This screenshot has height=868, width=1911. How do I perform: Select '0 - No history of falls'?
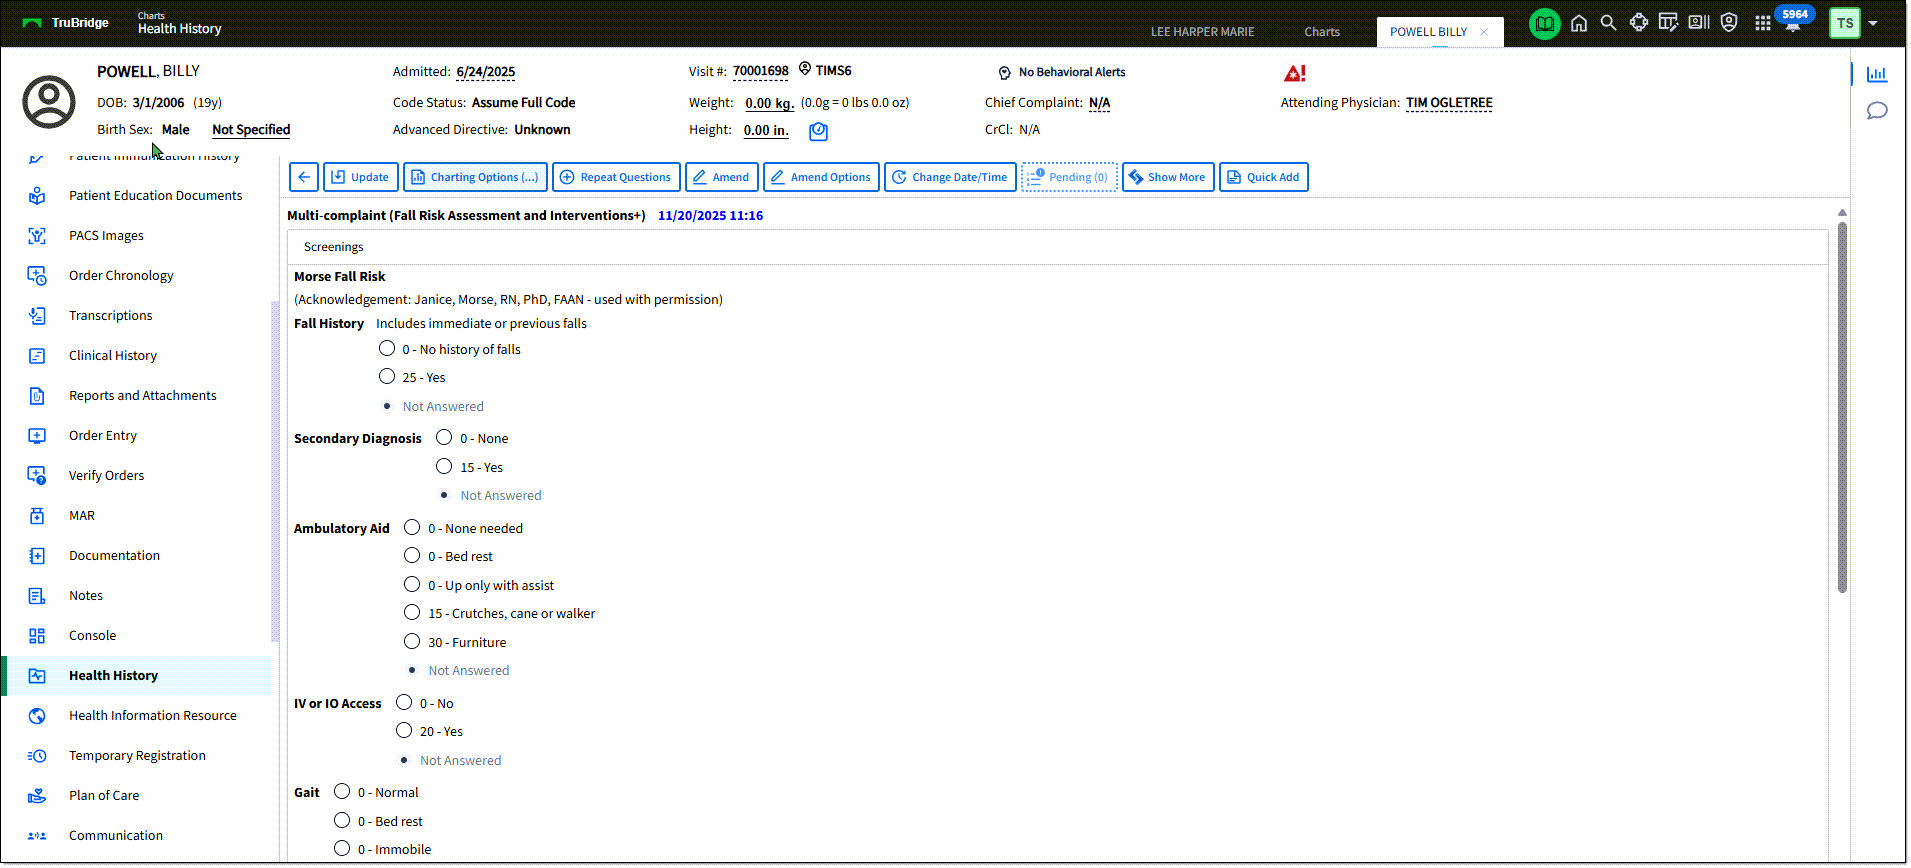coord(387,349)
